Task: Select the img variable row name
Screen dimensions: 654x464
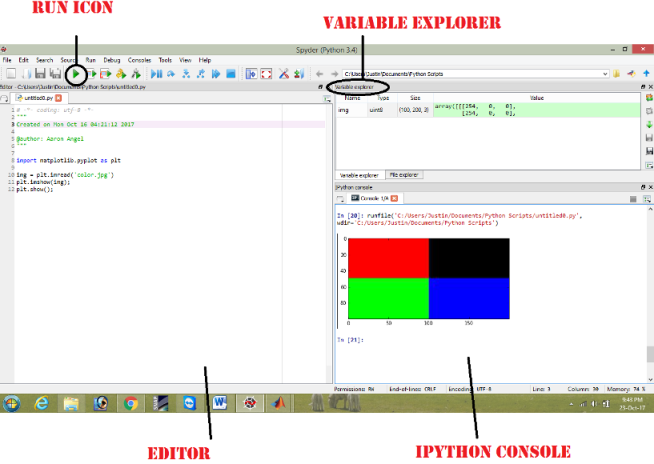Action: [x=344, y=110]
